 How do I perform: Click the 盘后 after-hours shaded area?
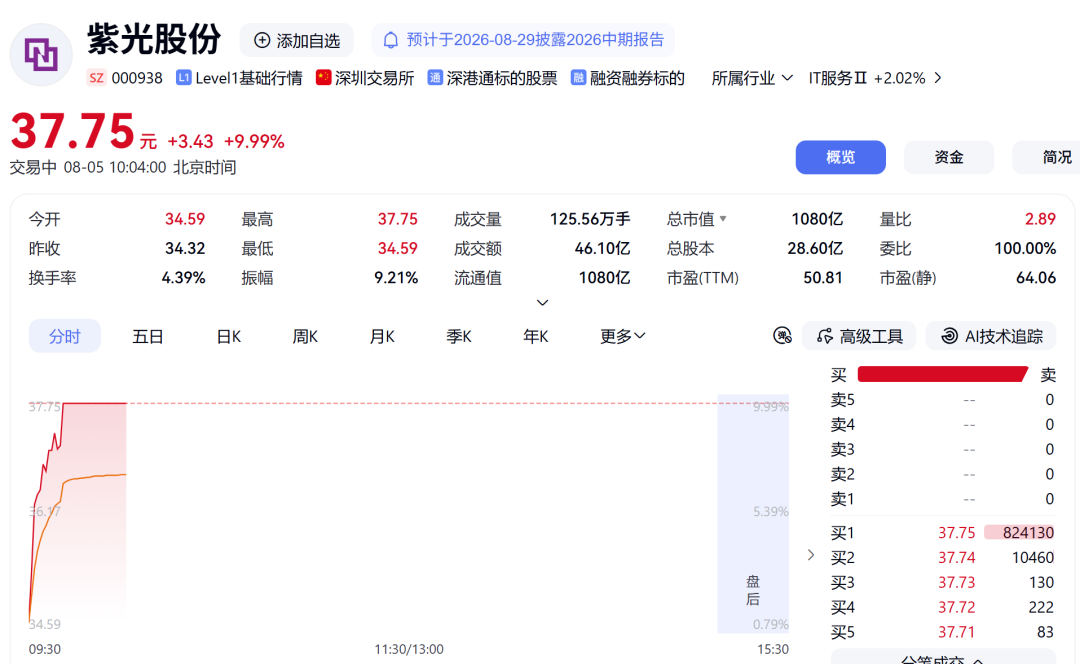753,513
